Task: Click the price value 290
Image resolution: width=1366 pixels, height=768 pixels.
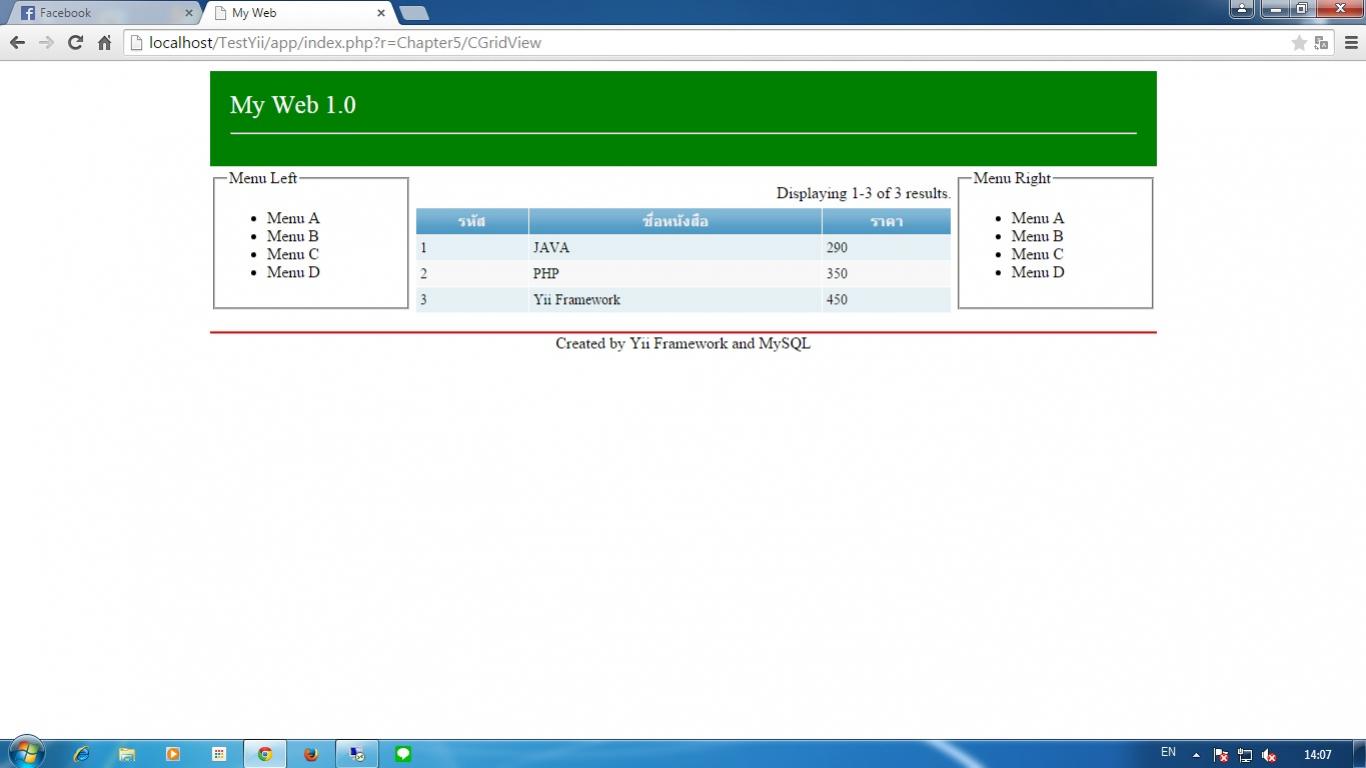Action: click(837, 247)
